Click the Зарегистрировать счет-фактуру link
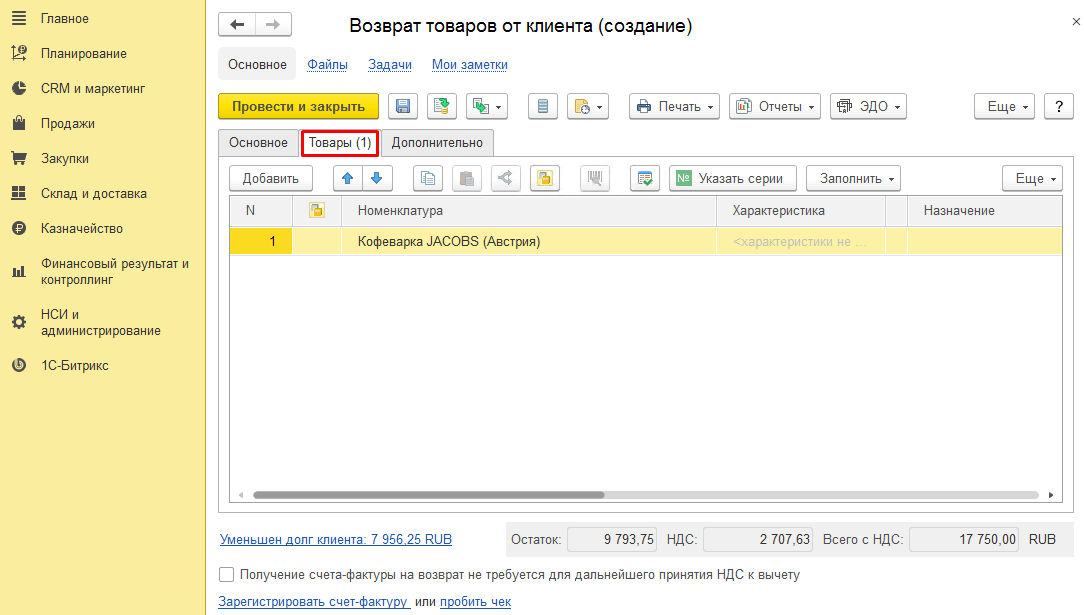 coord(313,602)
